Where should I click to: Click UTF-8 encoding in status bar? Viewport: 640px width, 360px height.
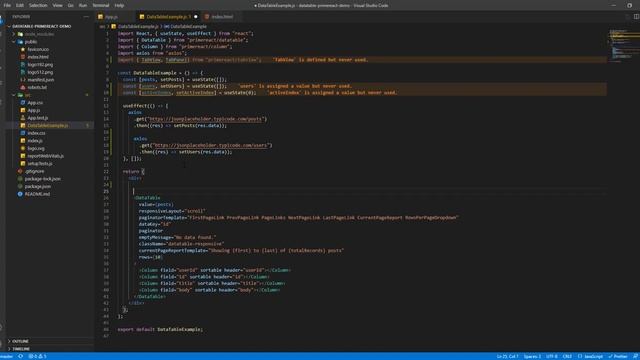552,356
